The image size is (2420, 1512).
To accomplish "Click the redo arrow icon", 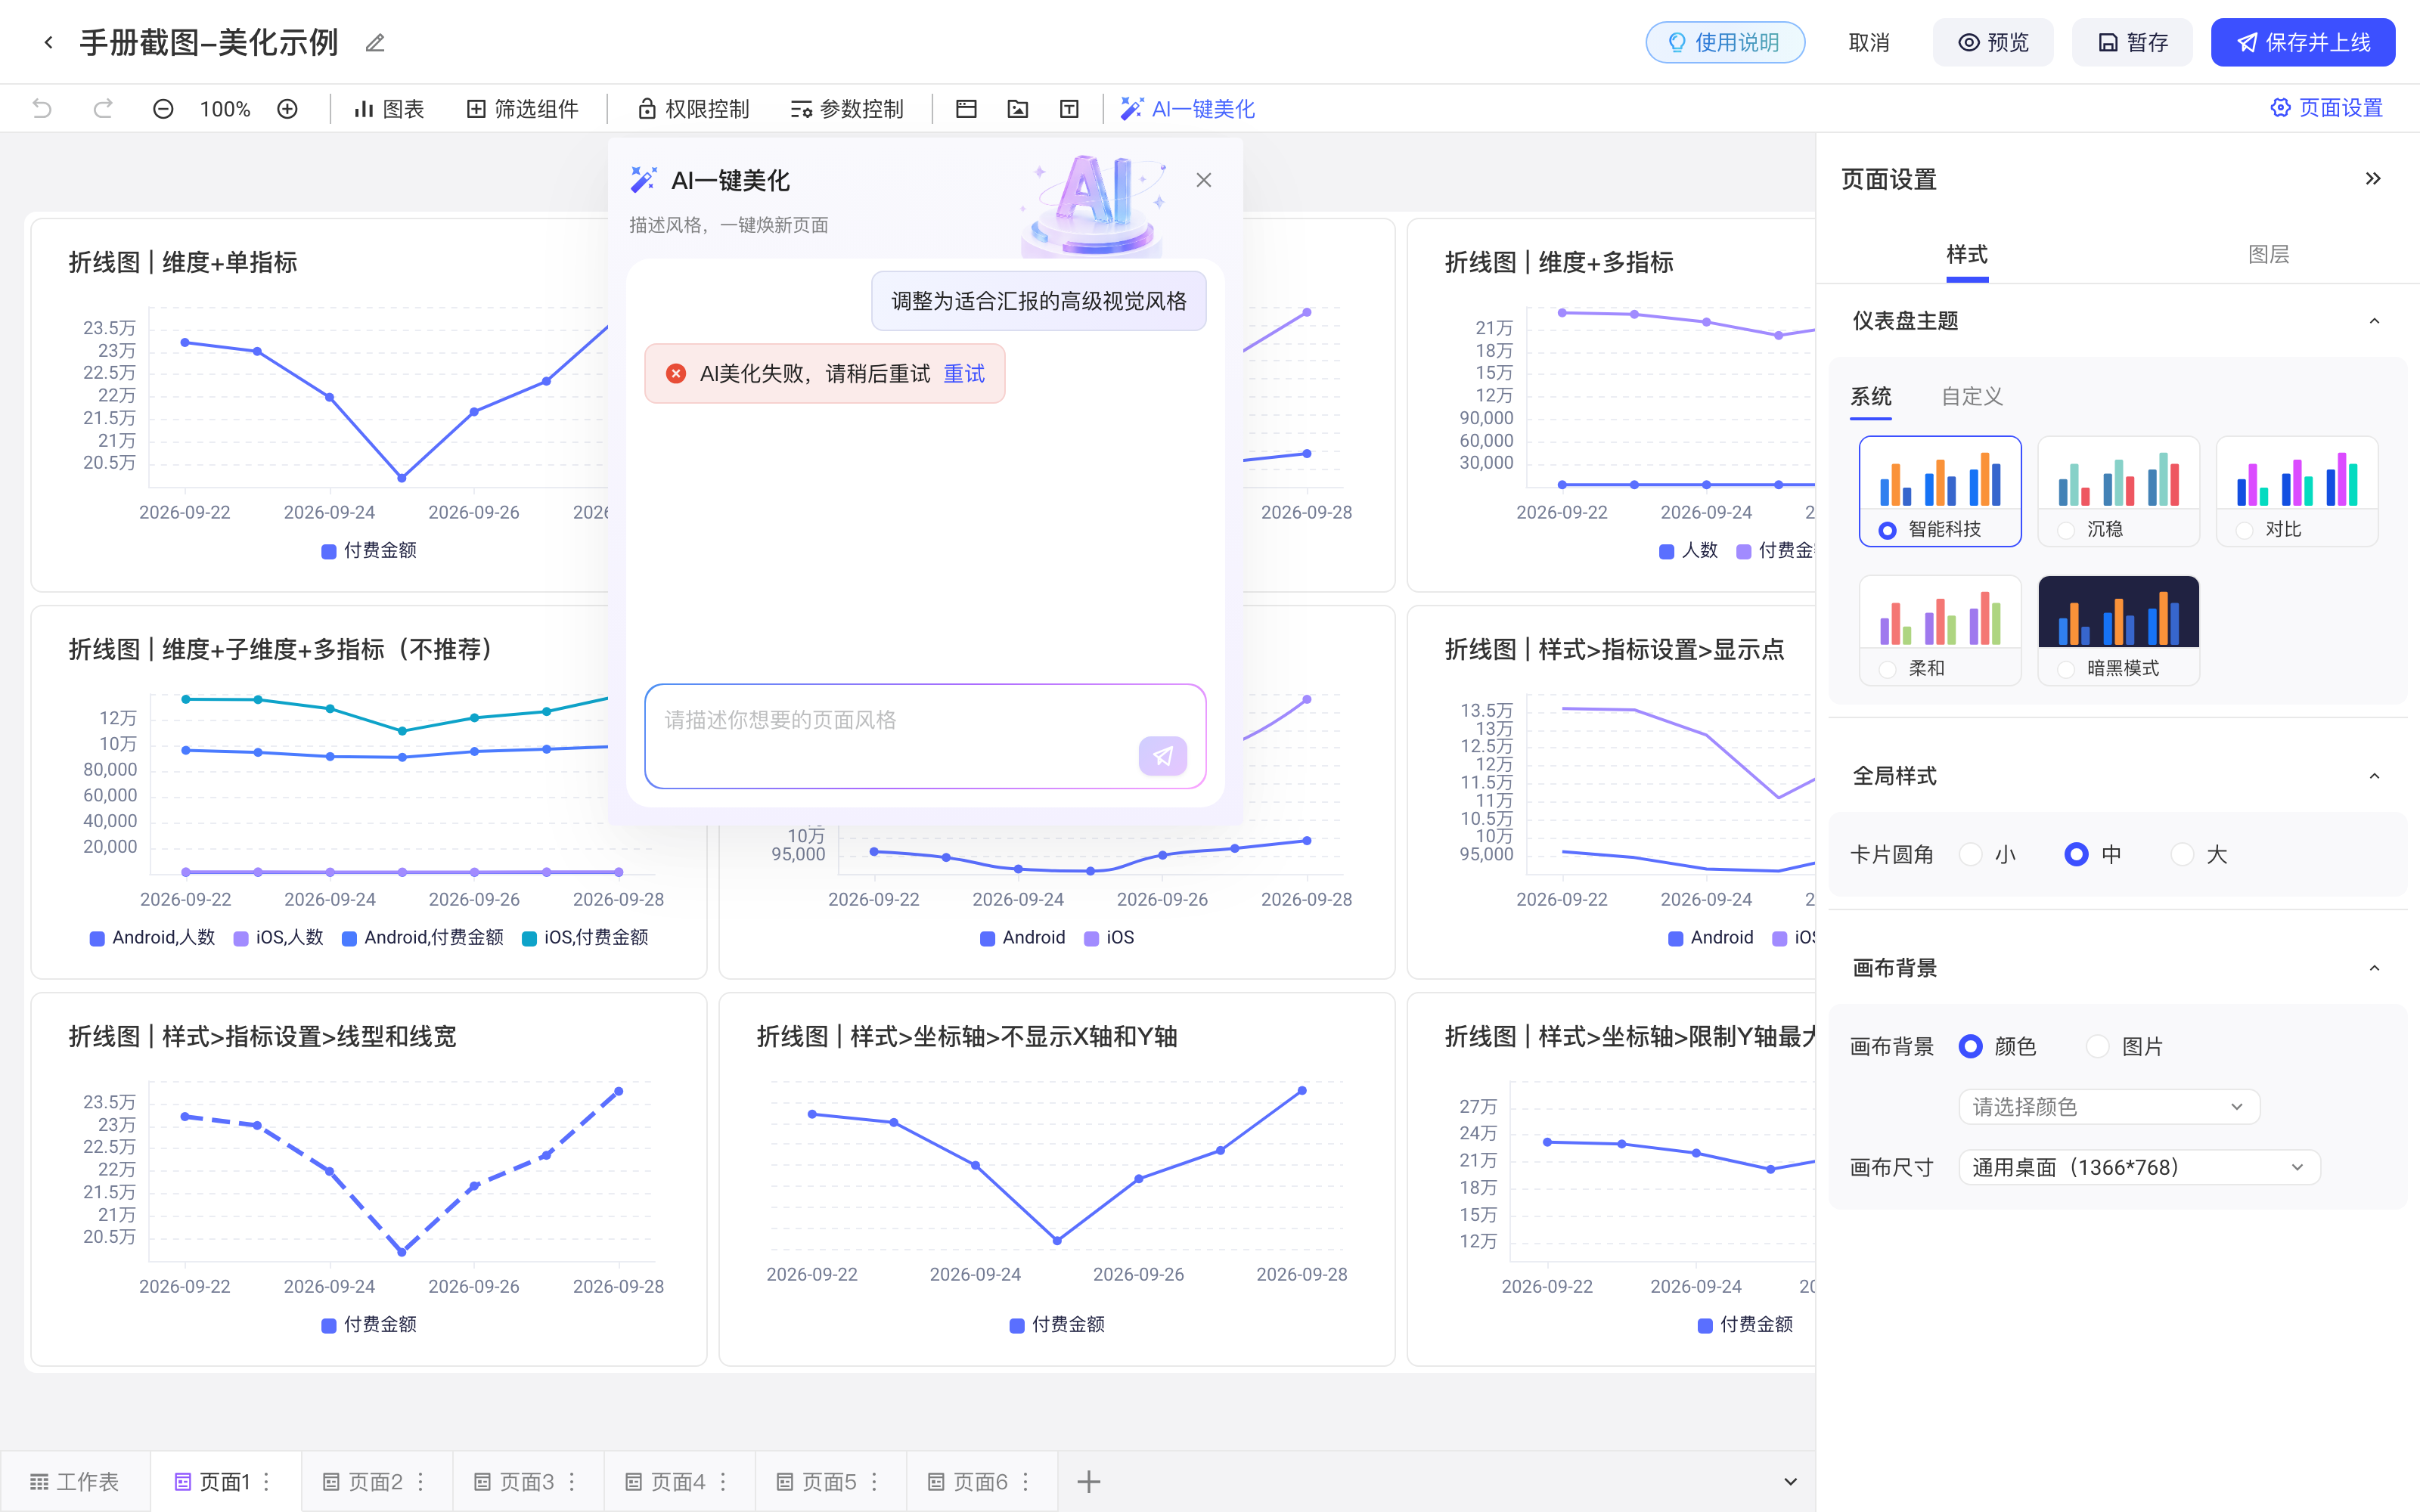I will click(x=103, y=108).
